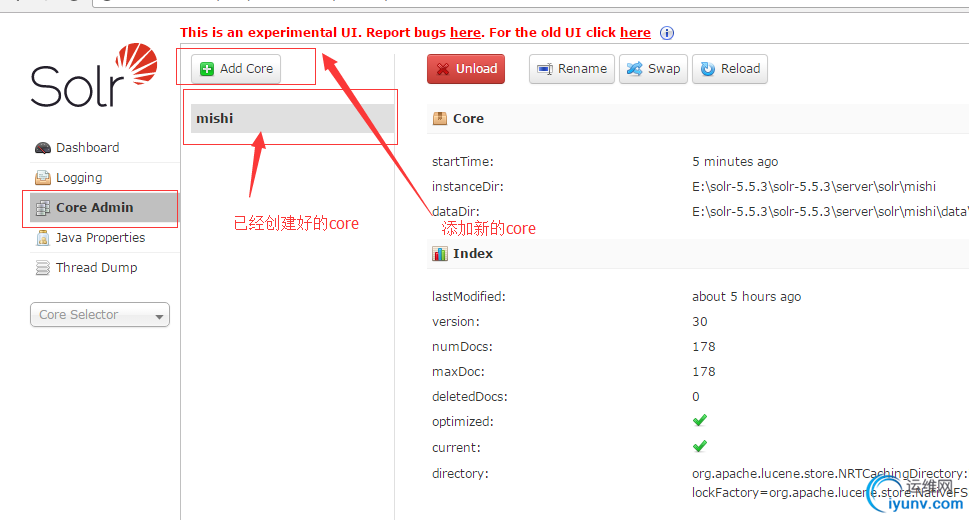Click the Core section heading
The height and width of the screenshot is (520, 969).
coord(468,119)
